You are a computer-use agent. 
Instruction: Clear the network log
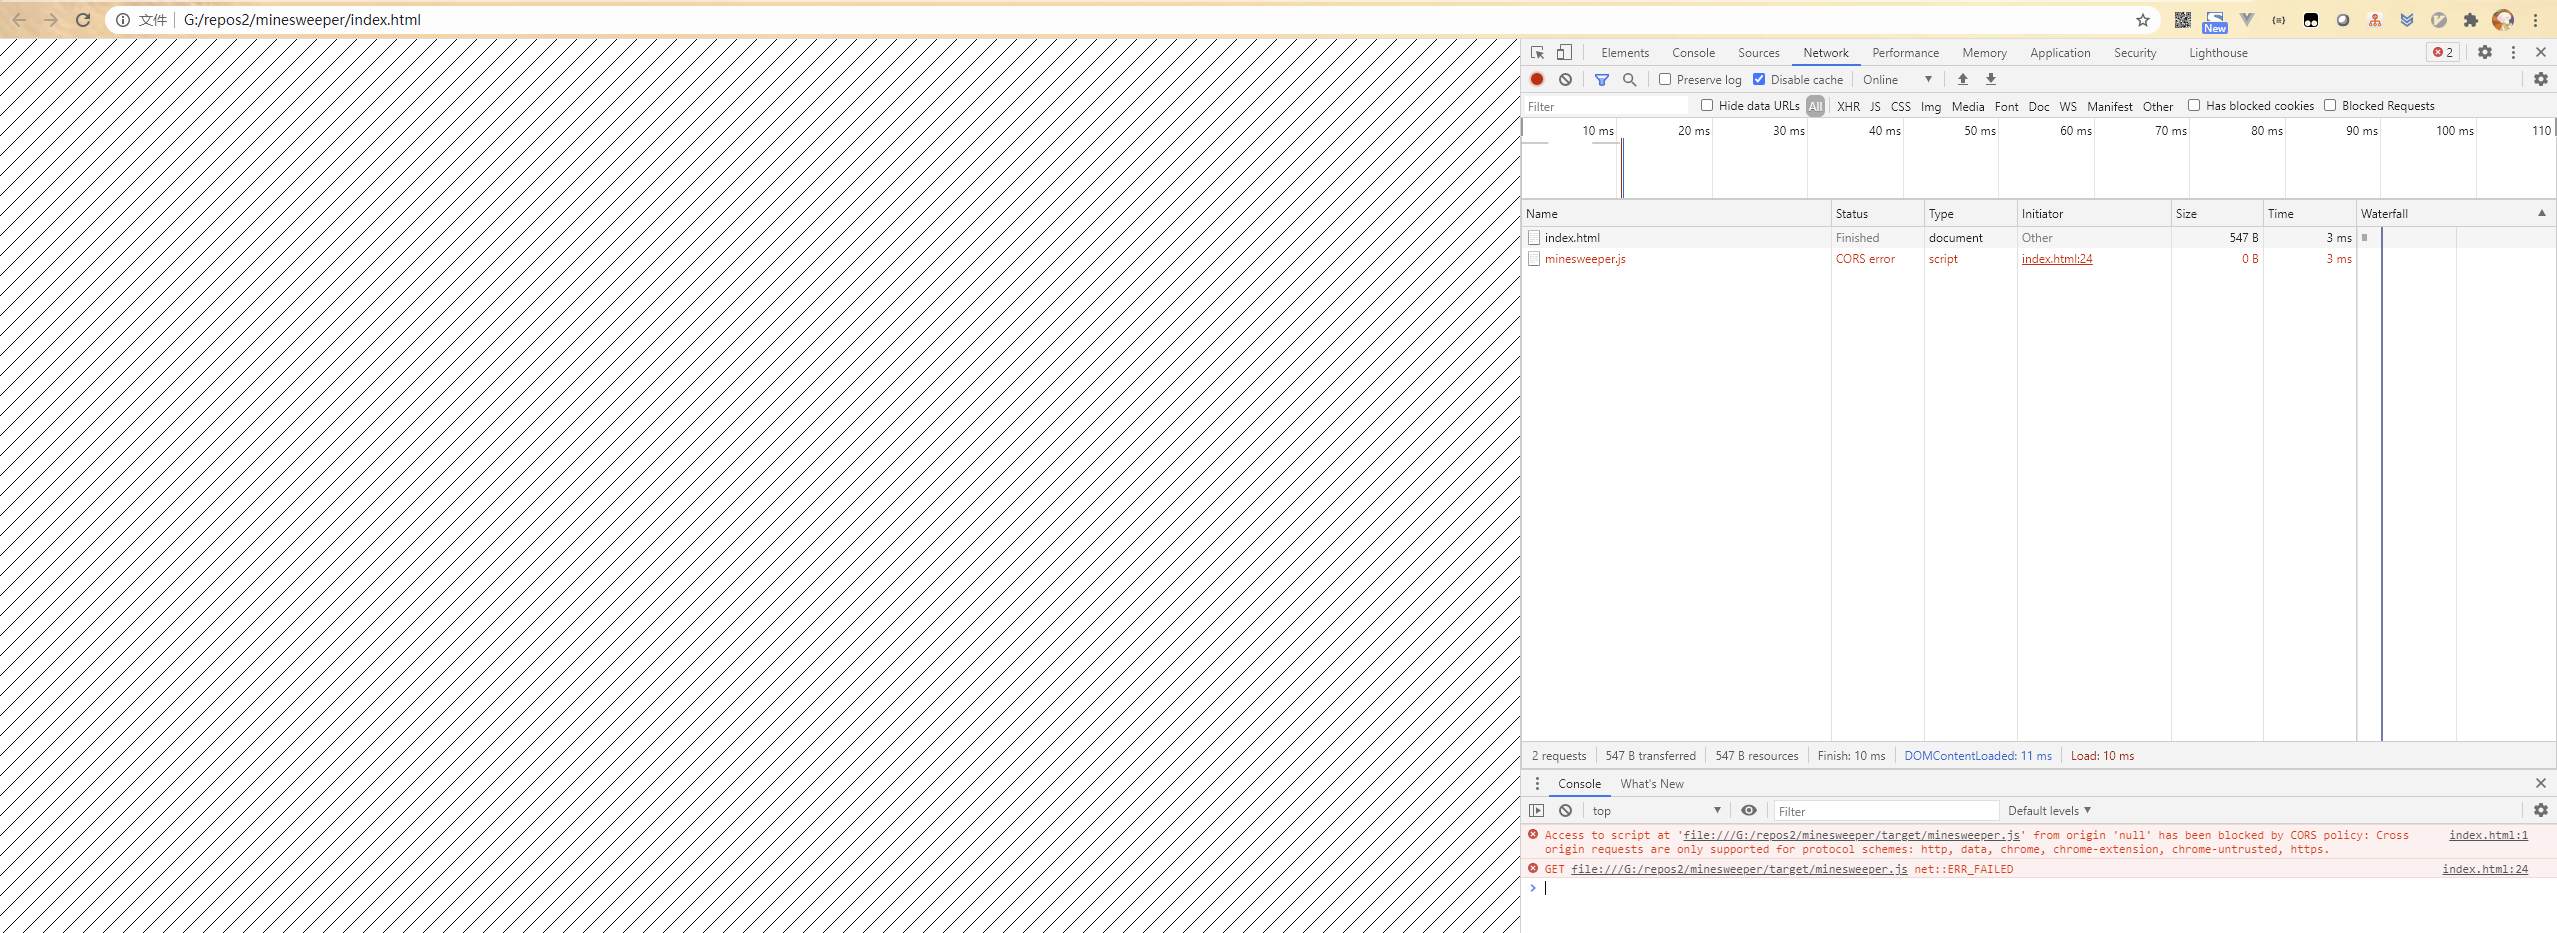pyautogui.click(x=1565, y=80)
